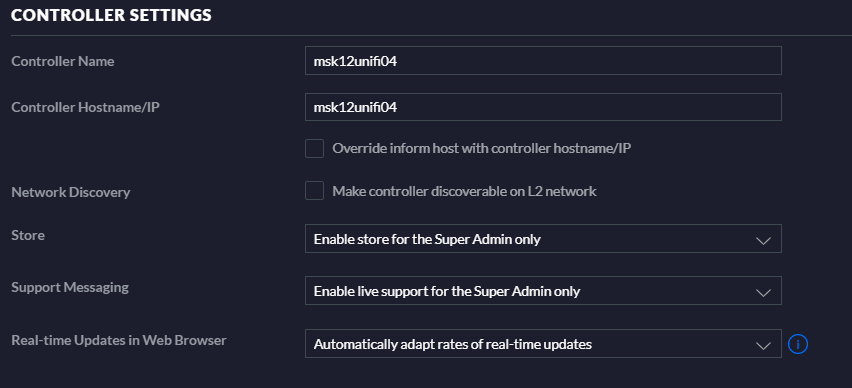Click the Support Messaging label
This screenshot has width=852, height=388.
70,287
